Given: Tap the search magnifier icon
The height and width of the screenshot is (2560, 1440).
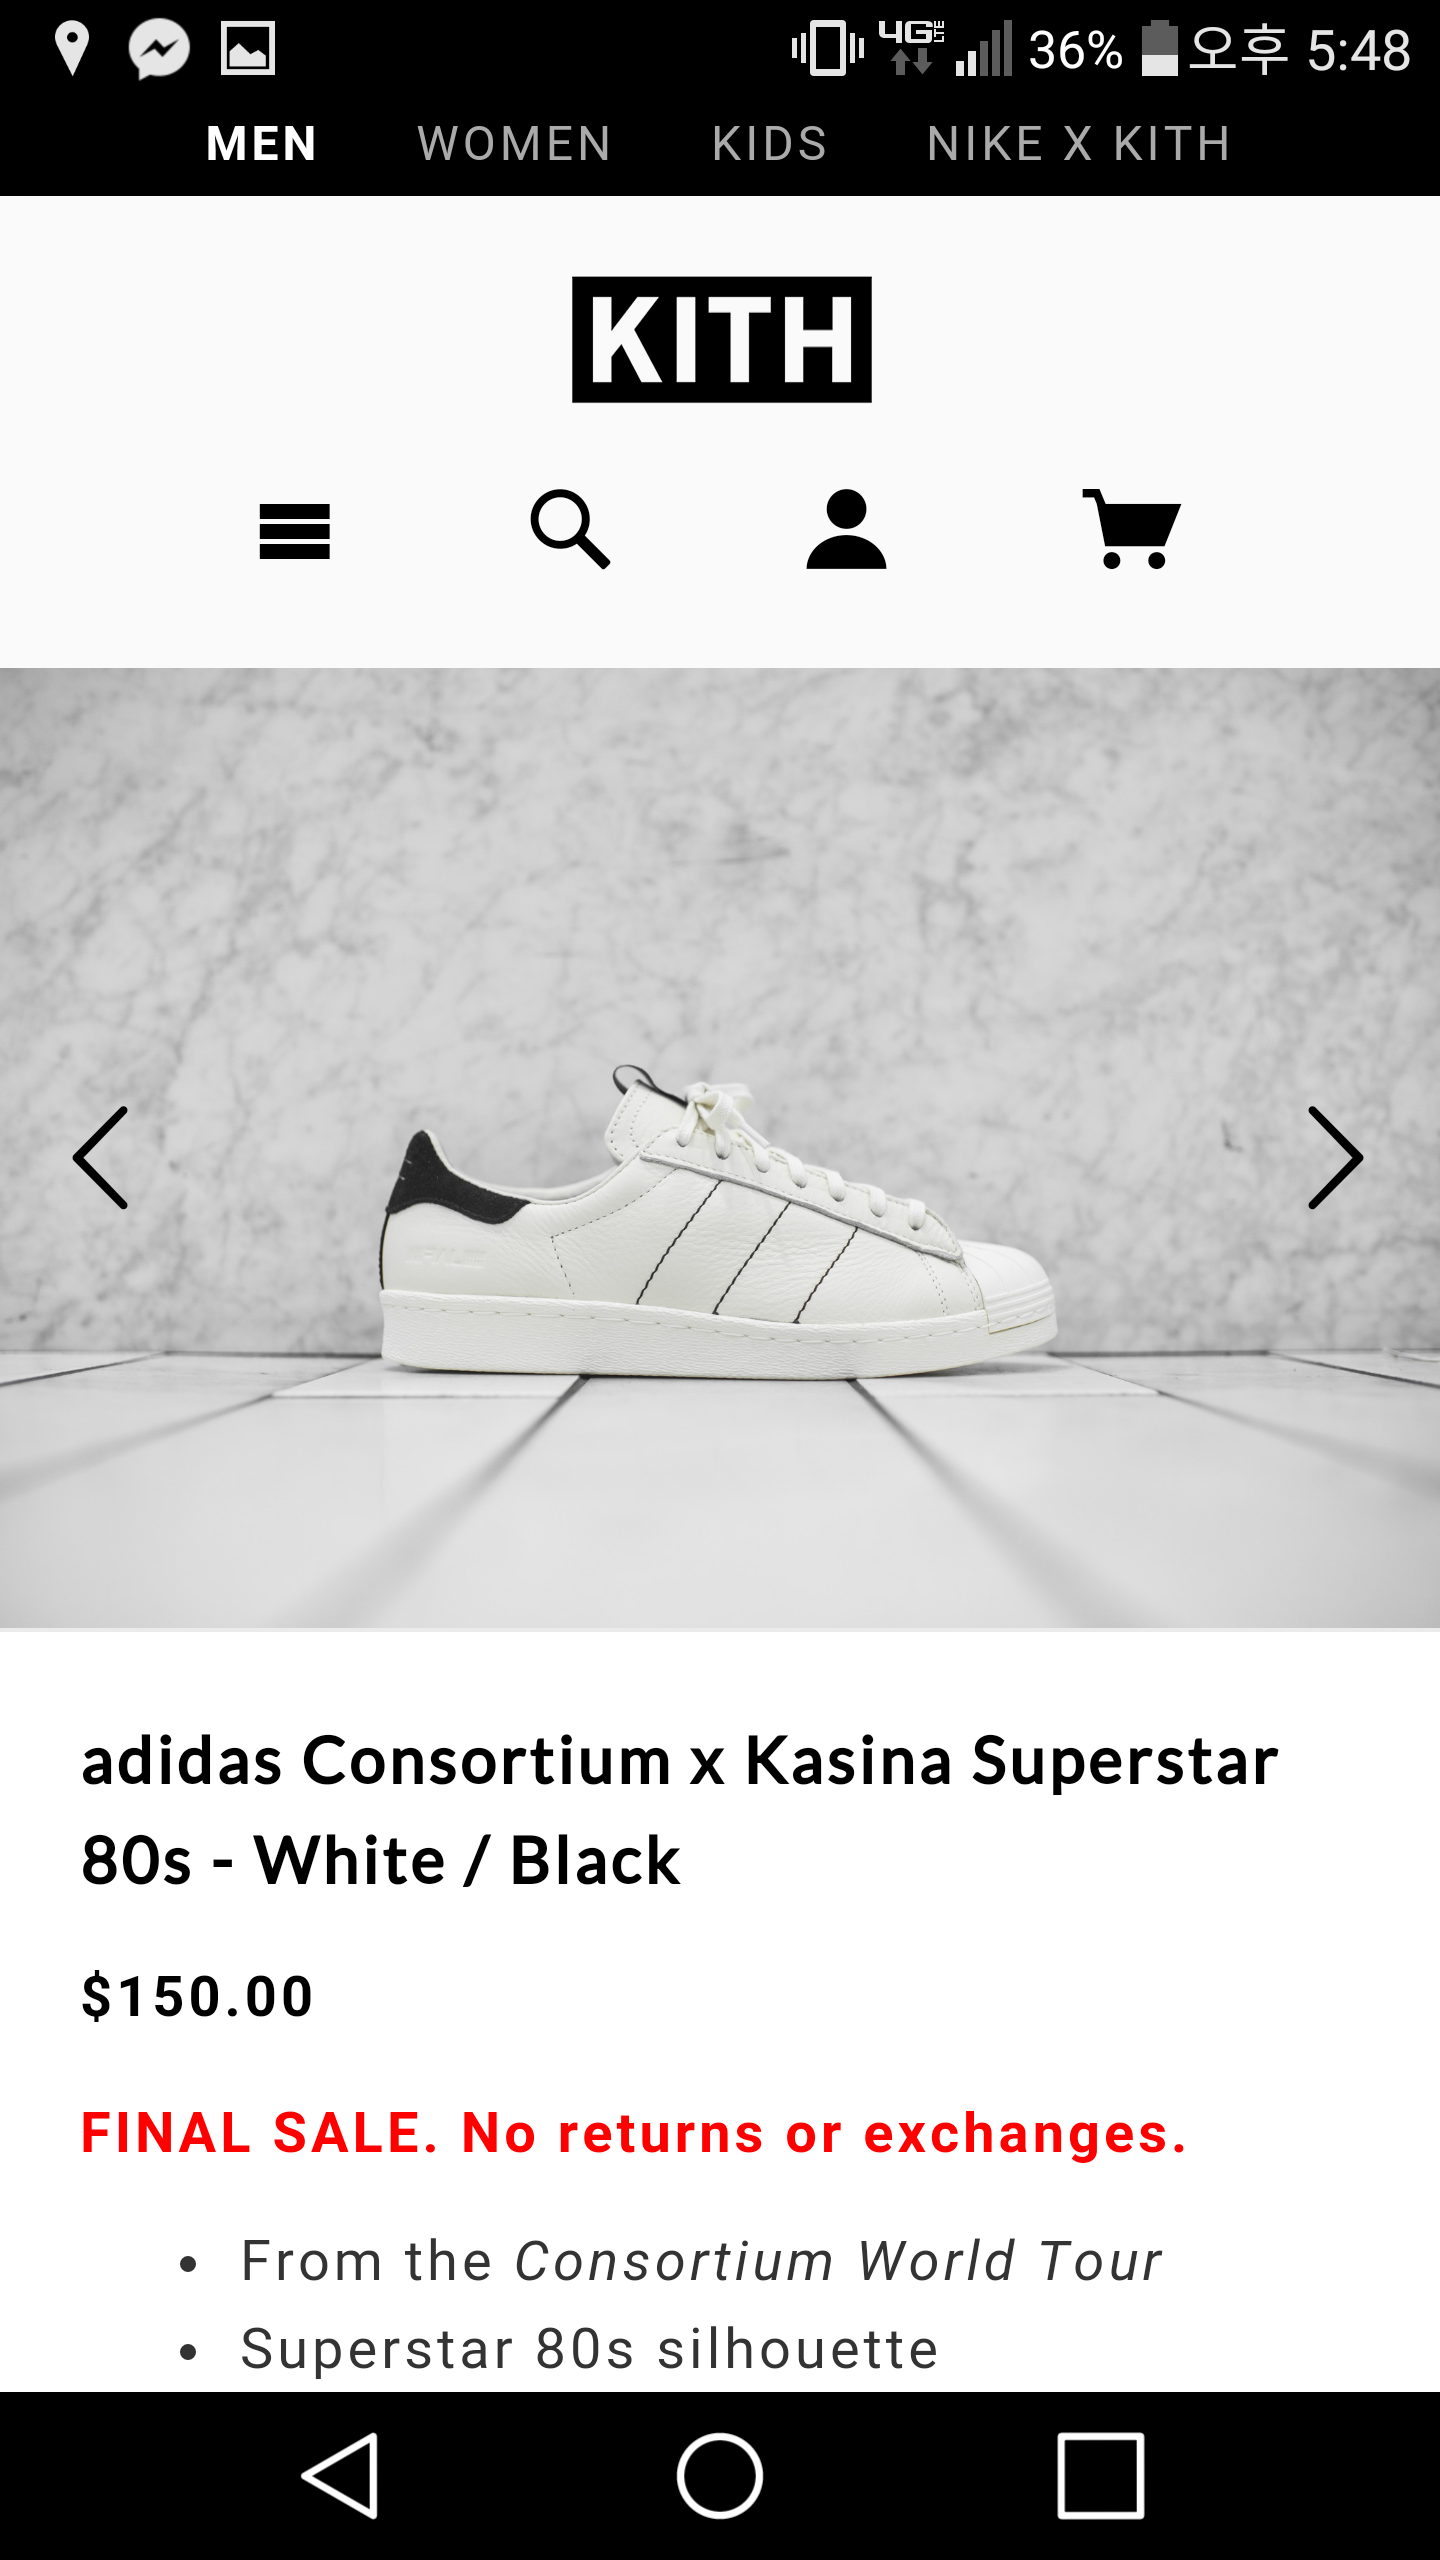Looking at the screenshot, I should (570, 529).
